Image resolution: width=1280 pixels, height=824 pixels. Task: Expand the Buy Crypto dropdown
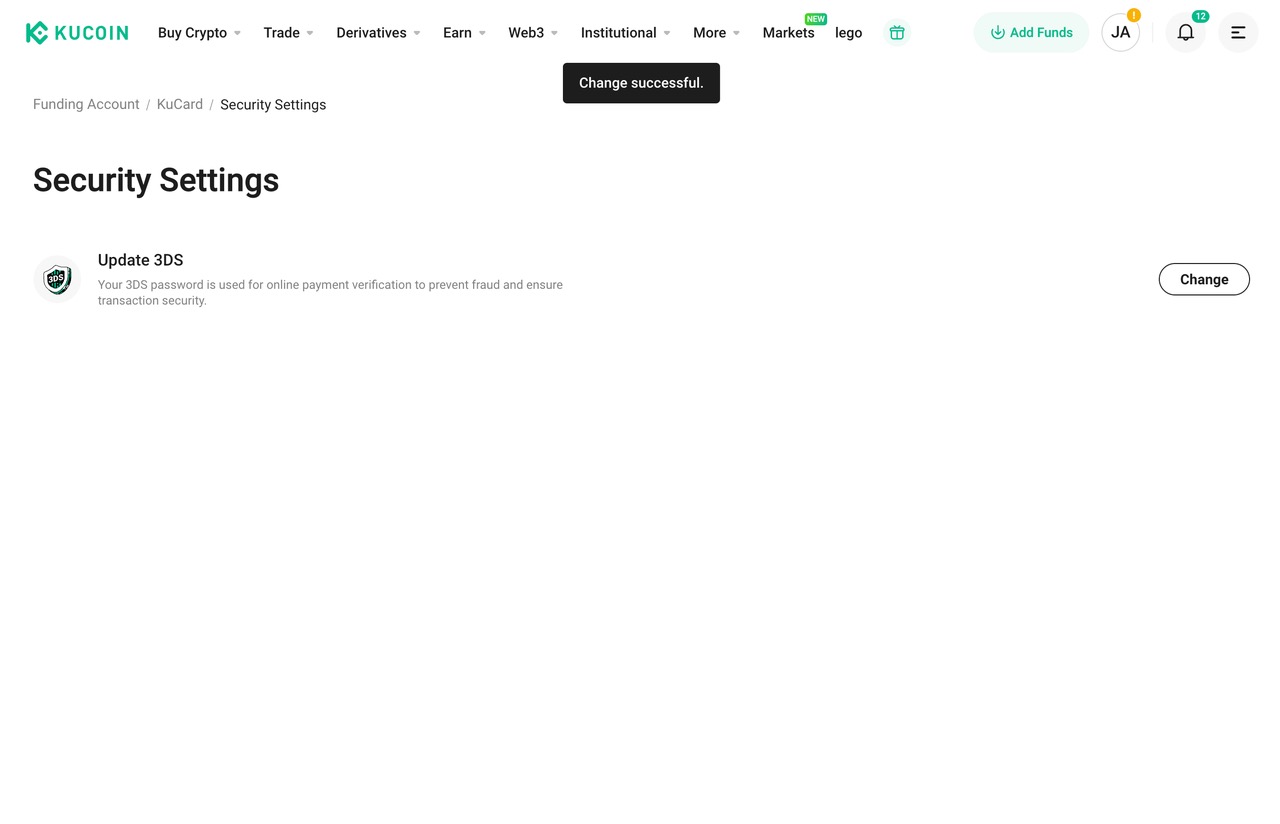coord(199,33)
